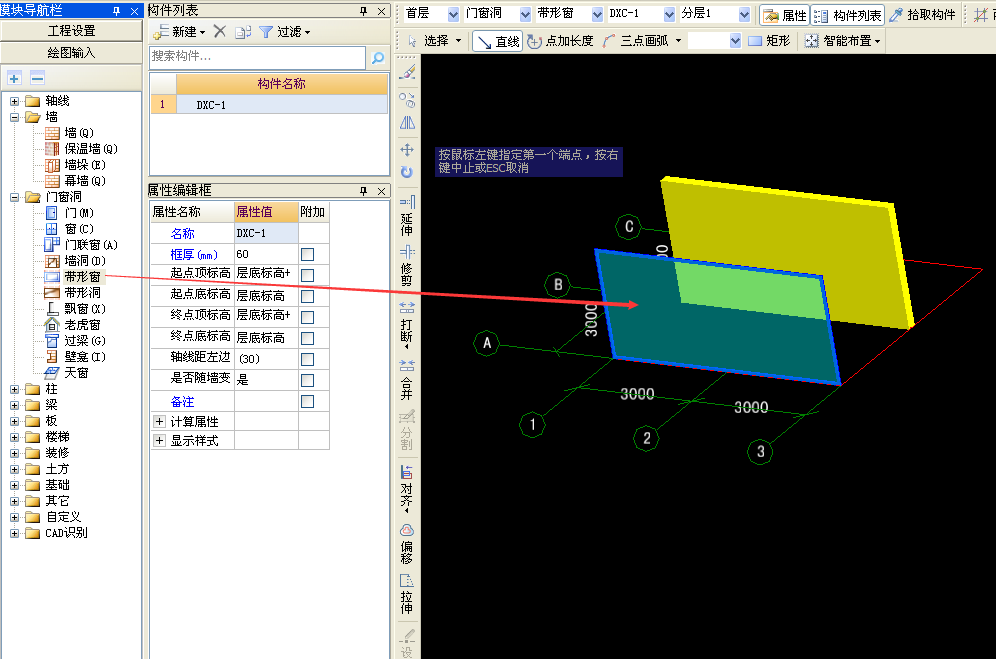The height and width of the screenshot is (659, 996).
Task: Toggle the 属性 properties panel button
Action: [x=785, y=15]
